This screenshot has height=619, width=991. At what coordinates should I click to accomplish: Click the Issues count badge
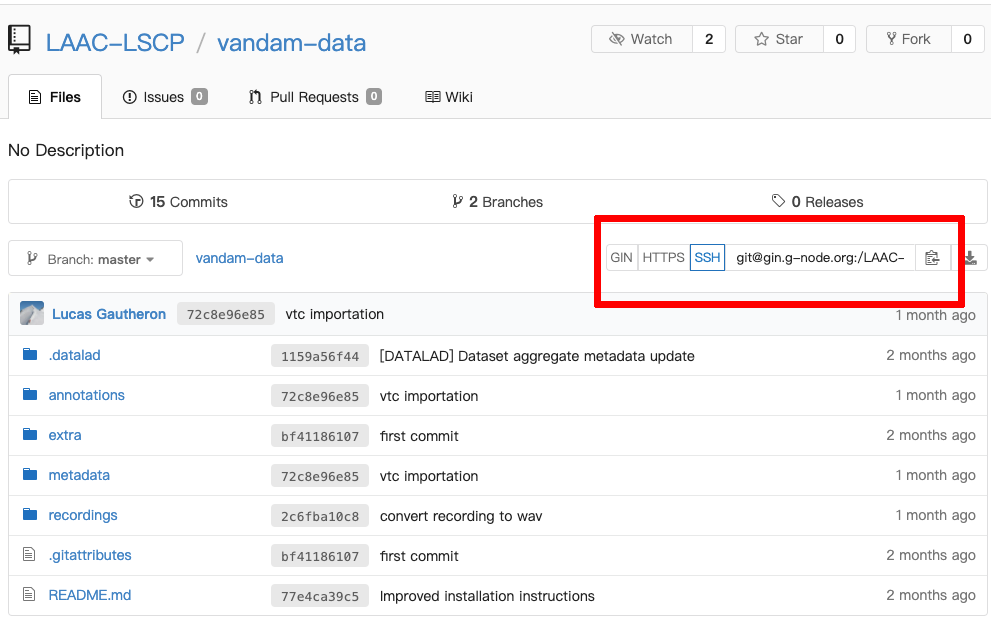tap(200, 96)
